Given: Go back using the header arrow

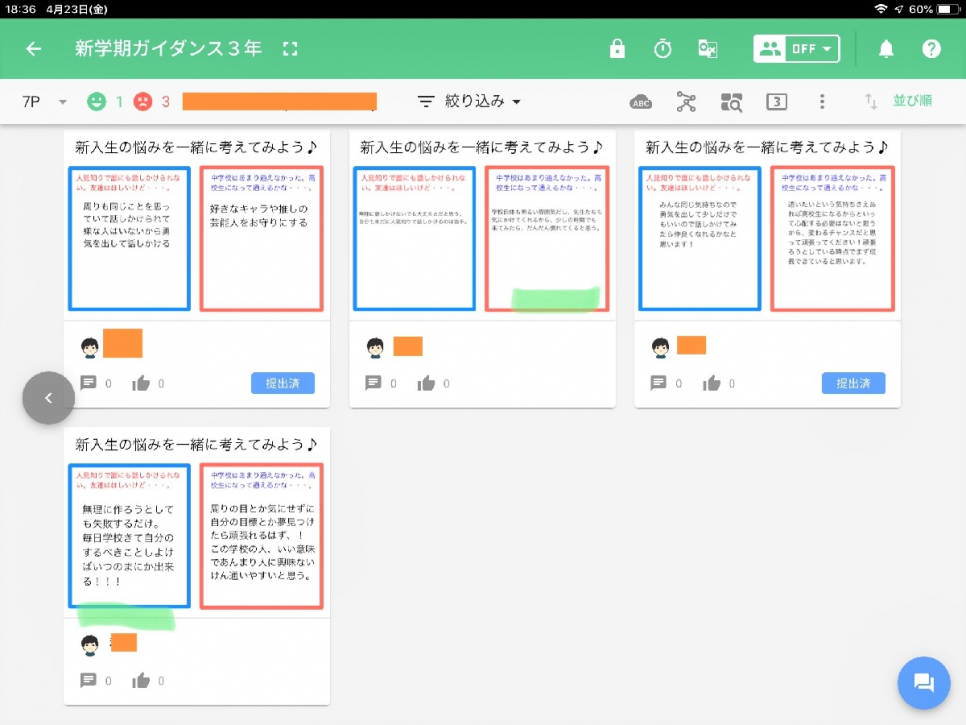Looking at the screenshot, I should (34, 49).
